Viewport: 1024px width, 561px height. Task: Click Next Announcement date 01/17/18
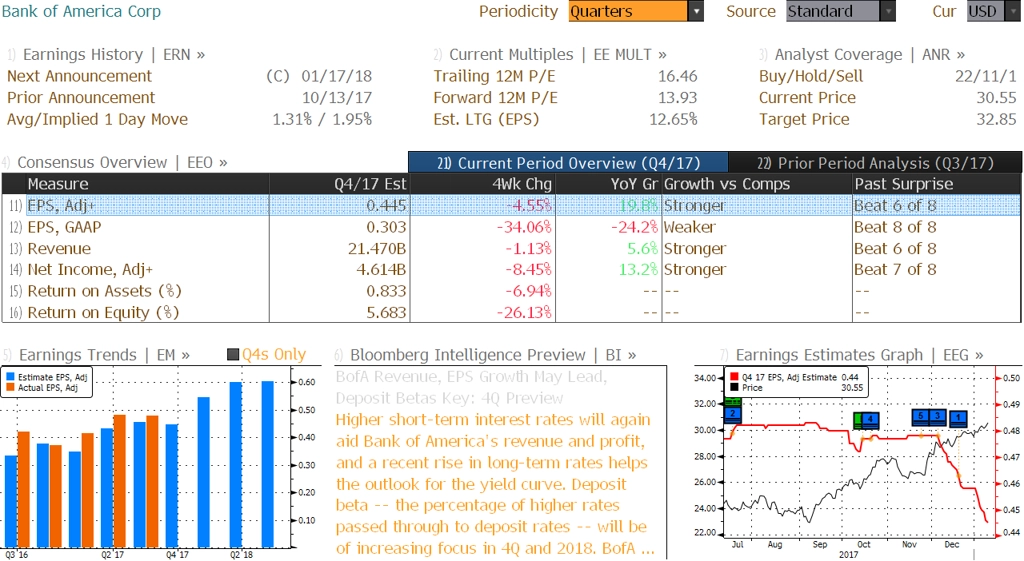click(336, 76)
